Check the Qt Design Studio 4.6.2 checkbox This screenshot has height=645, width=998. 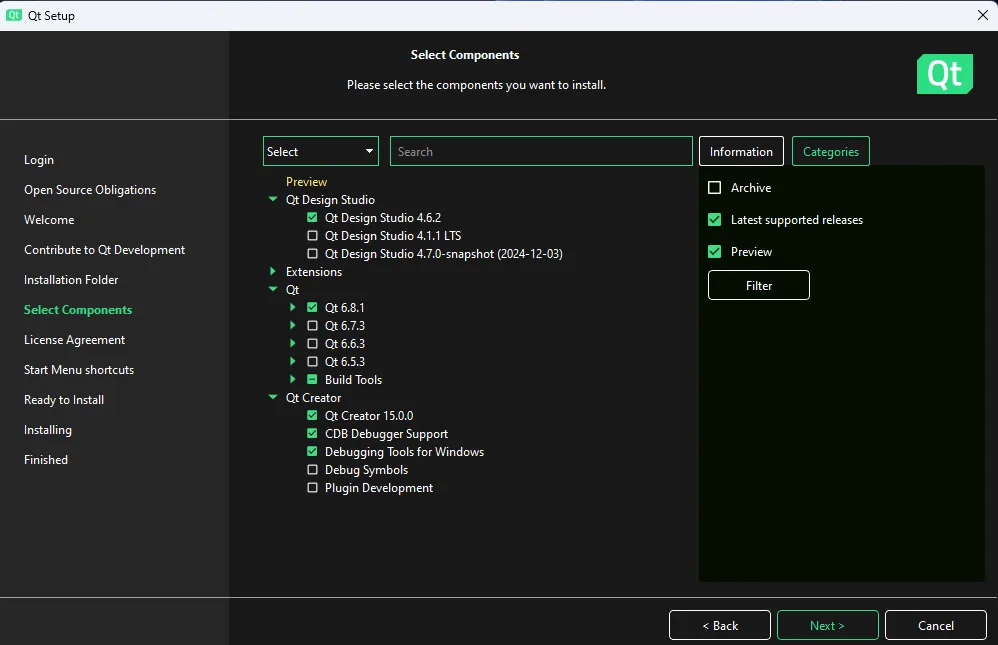click(312, 218)
